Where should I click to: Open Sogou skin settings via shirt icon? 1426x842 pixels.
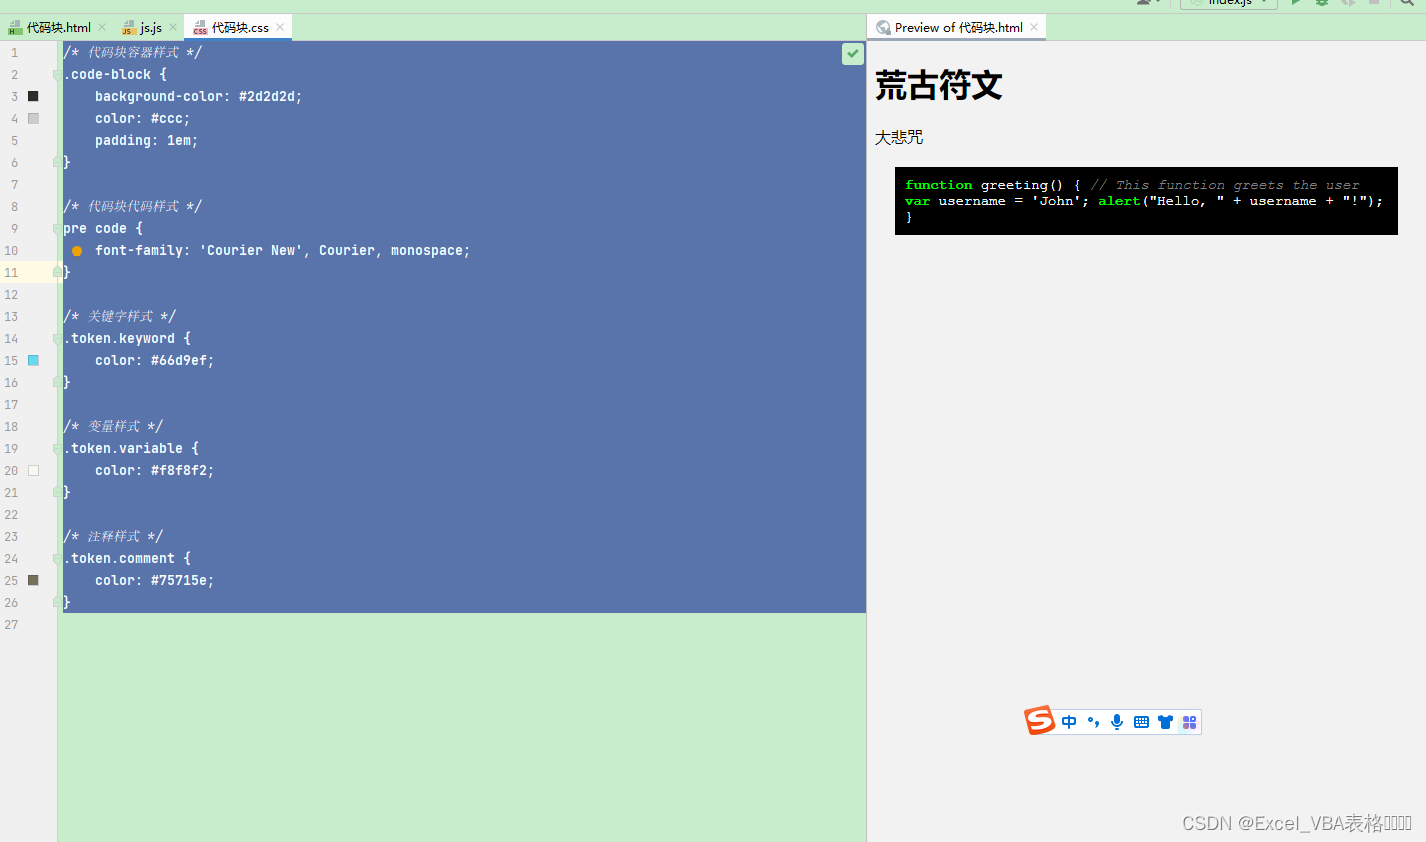click(1165, 721)
